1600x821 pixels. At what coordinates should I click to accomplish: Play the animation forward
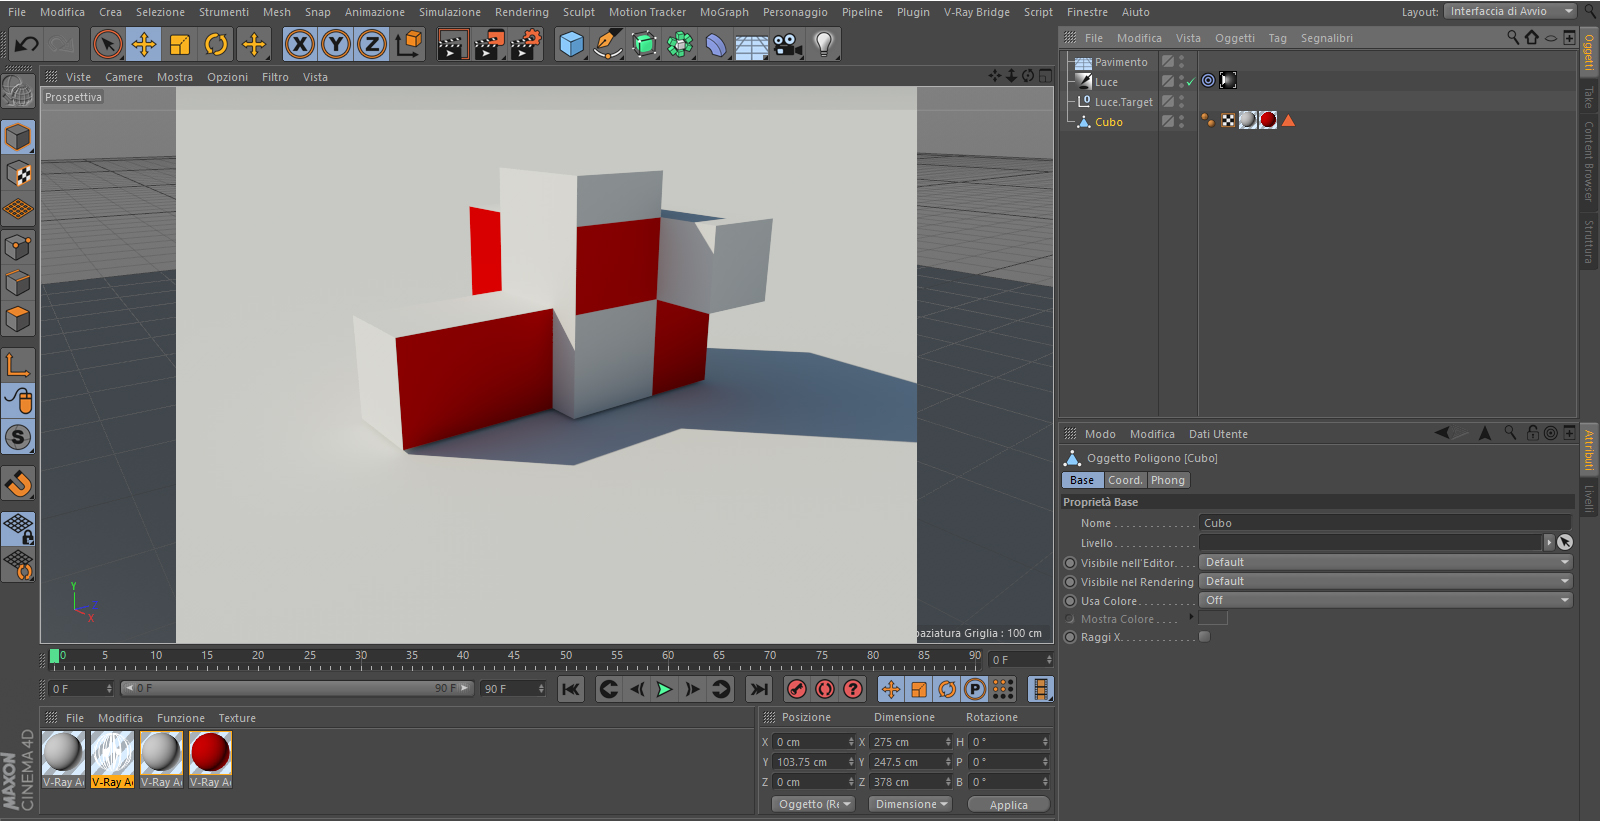(664, 689)
